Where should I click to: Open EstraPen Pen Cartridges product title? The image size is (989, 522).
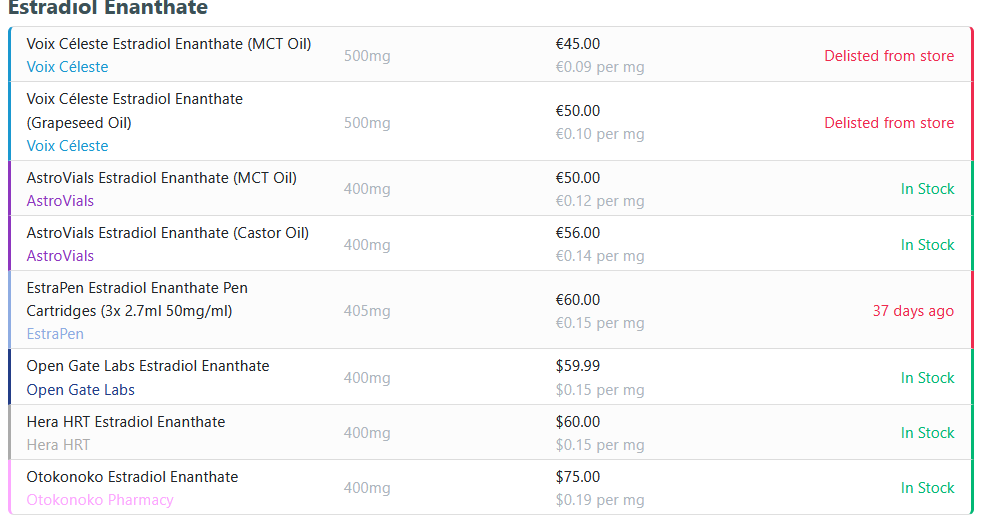pos(137,299)
